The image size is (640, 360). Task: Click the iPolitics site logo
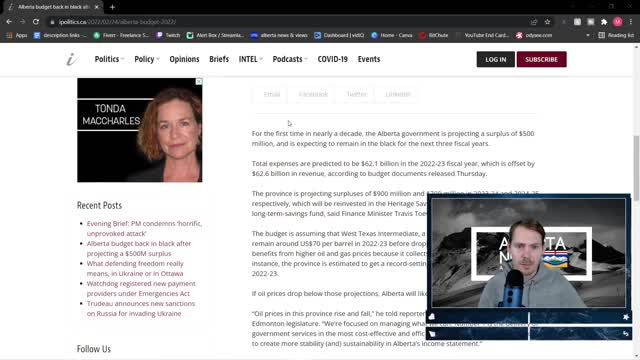click(x=71, y=59)
